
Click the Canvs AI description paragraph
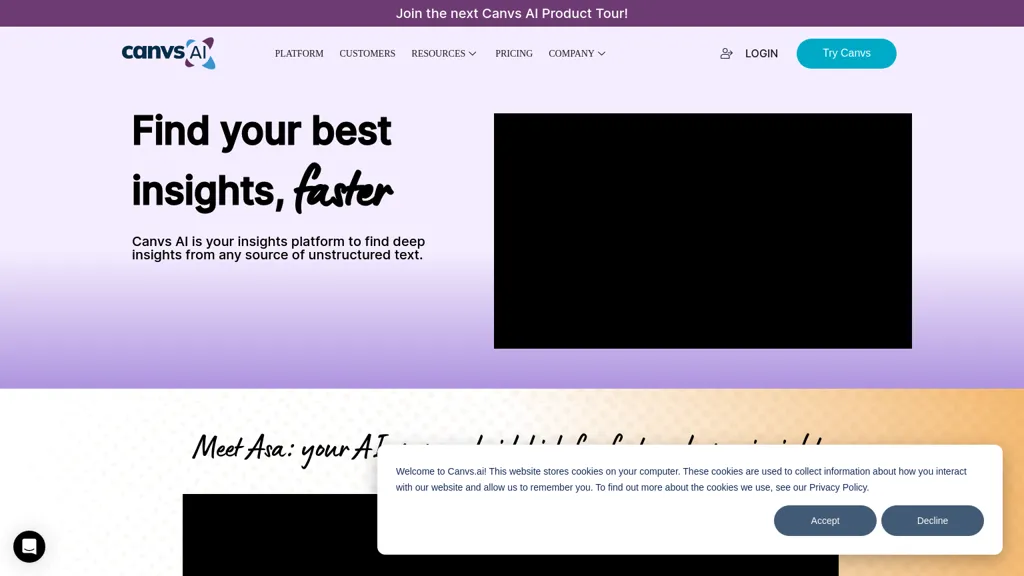click(279, 248)
